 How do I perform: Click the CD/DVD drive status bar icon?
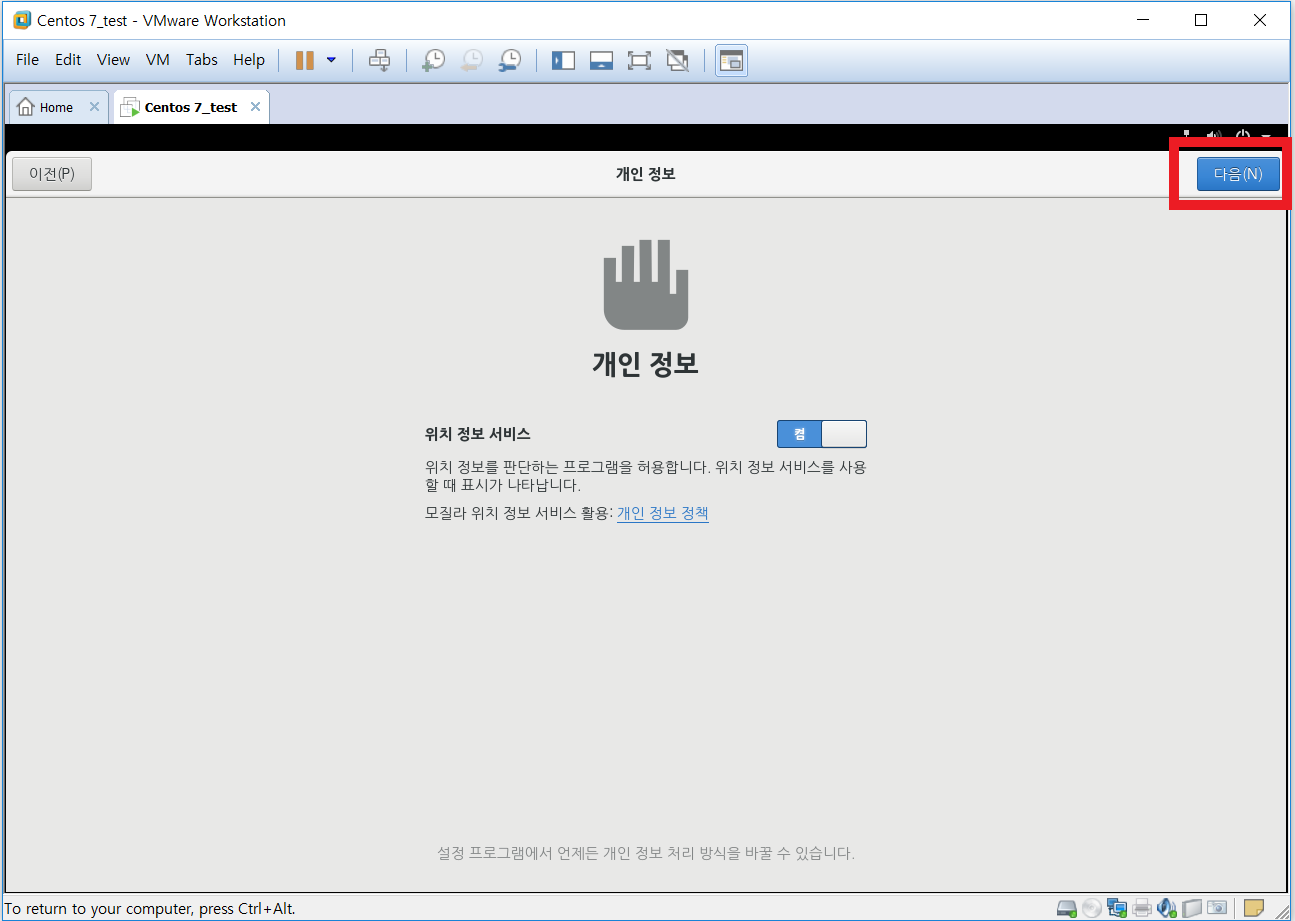pyautogui.click(x=1092, y=908)
